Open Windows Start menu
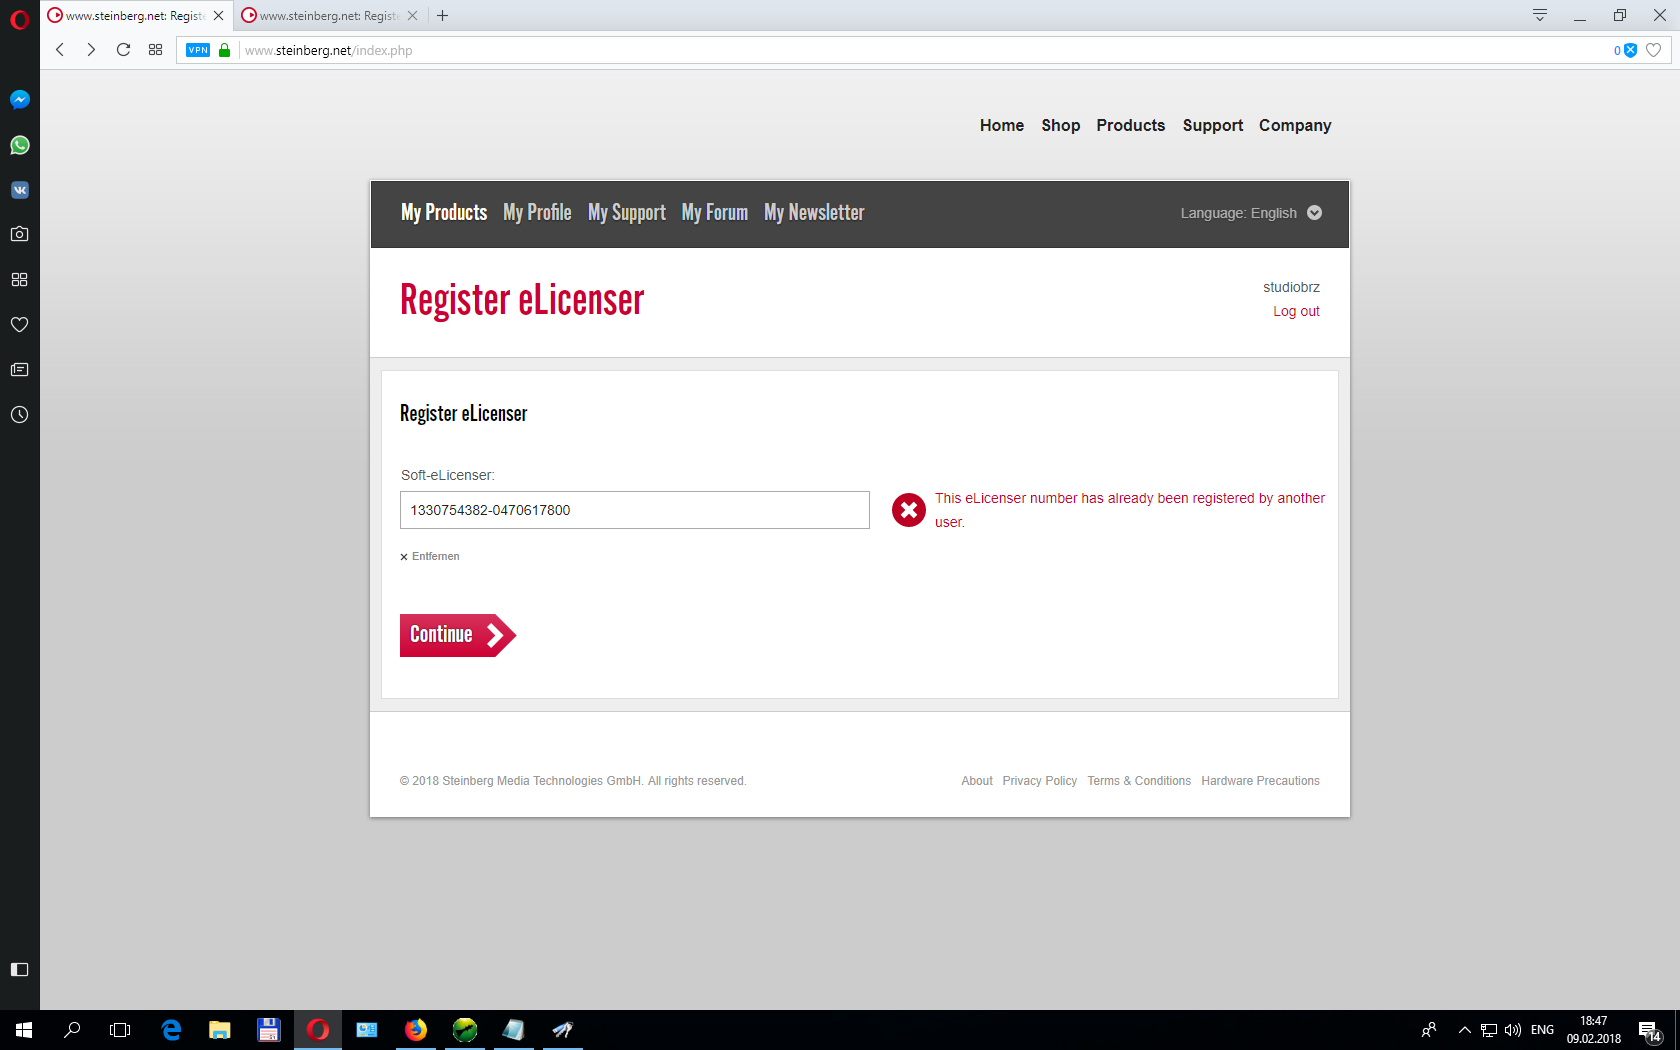1680x1050 pixels. (24, 1030)
